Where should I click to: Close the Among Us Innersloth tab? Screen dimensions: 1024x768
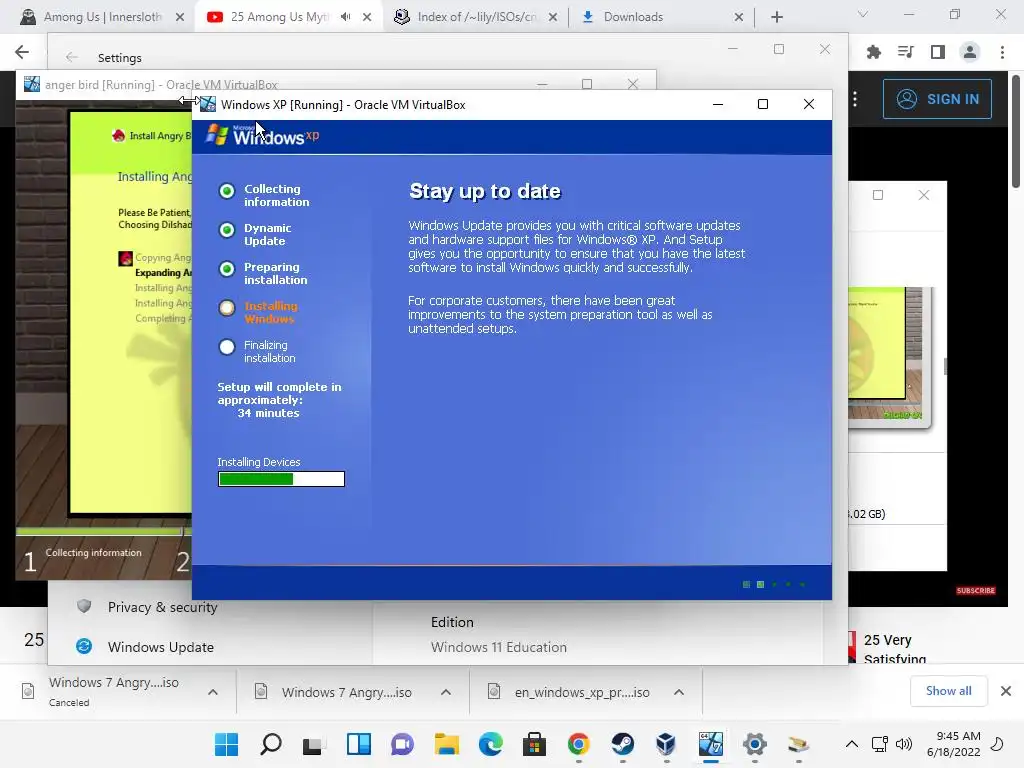click(x=180, y=17)
